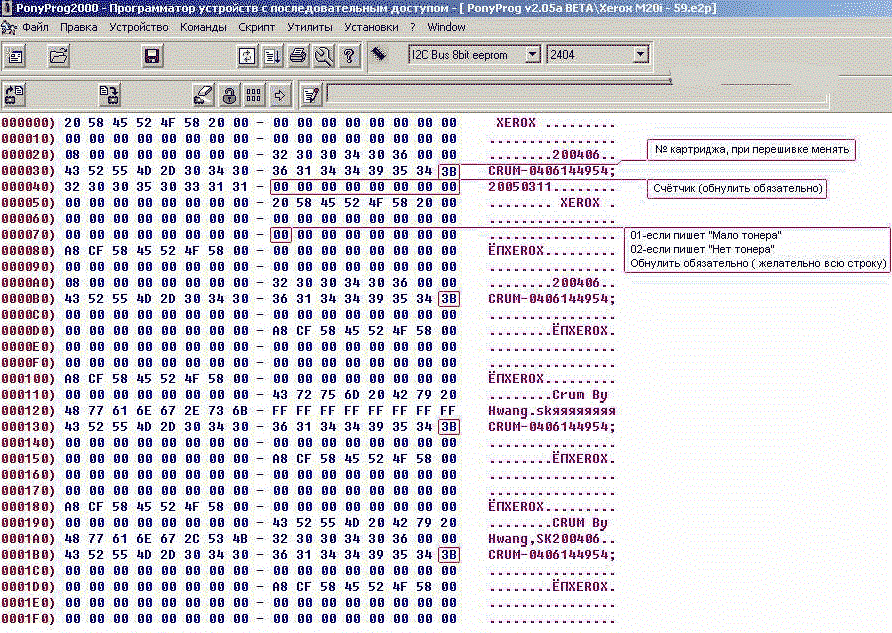Click the empty note text field in the toolbar
Screen dimensions: 892x633
coord(576,94)
